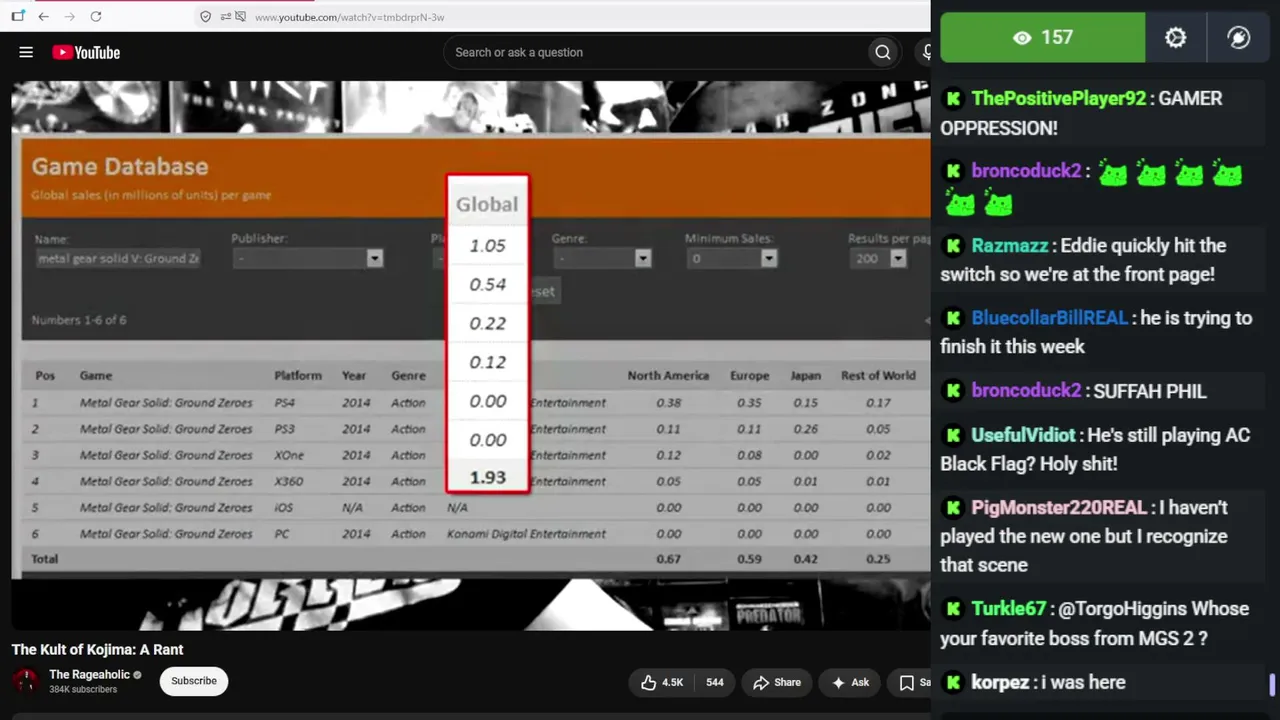Click the video title The Kult of Kojima
Screen dimensions: 1280x720
(x=97, y=649)
